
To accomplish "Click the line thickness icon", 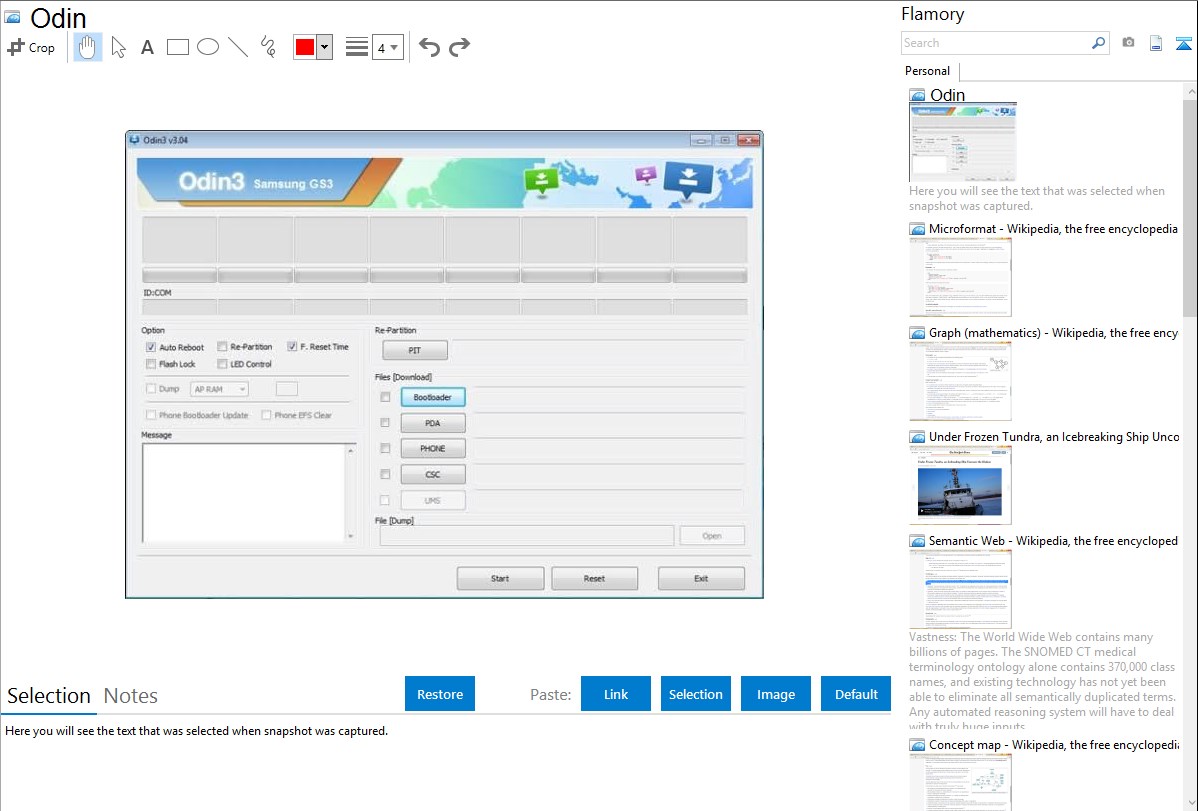I will (x=356, y=47).
